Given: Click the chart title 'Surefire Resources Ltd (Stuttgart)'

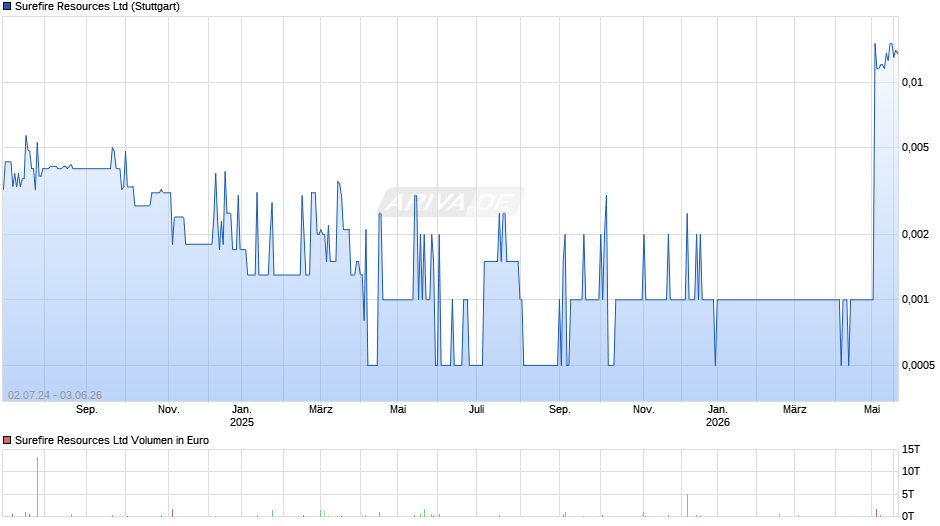Looking at the screenshot, I should tap(97, 7).
